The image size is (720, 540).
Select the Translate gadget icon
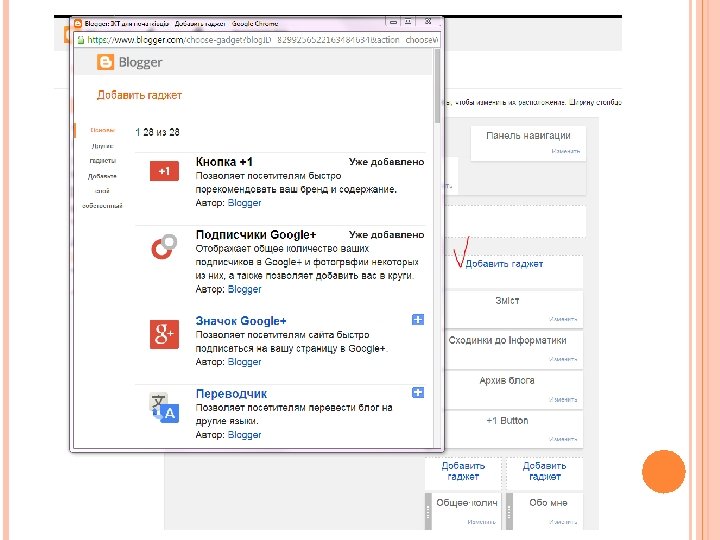(164, 407)
